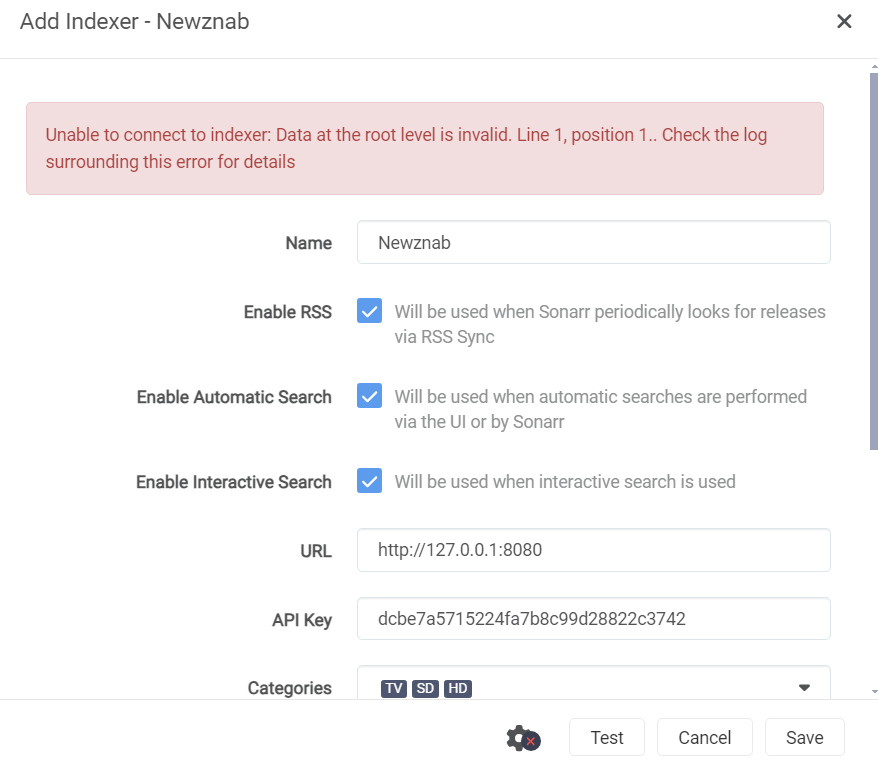The image size is (878, 773).
Task: Toggle advanced settings gear icon
Action: (x=523, y=738)
